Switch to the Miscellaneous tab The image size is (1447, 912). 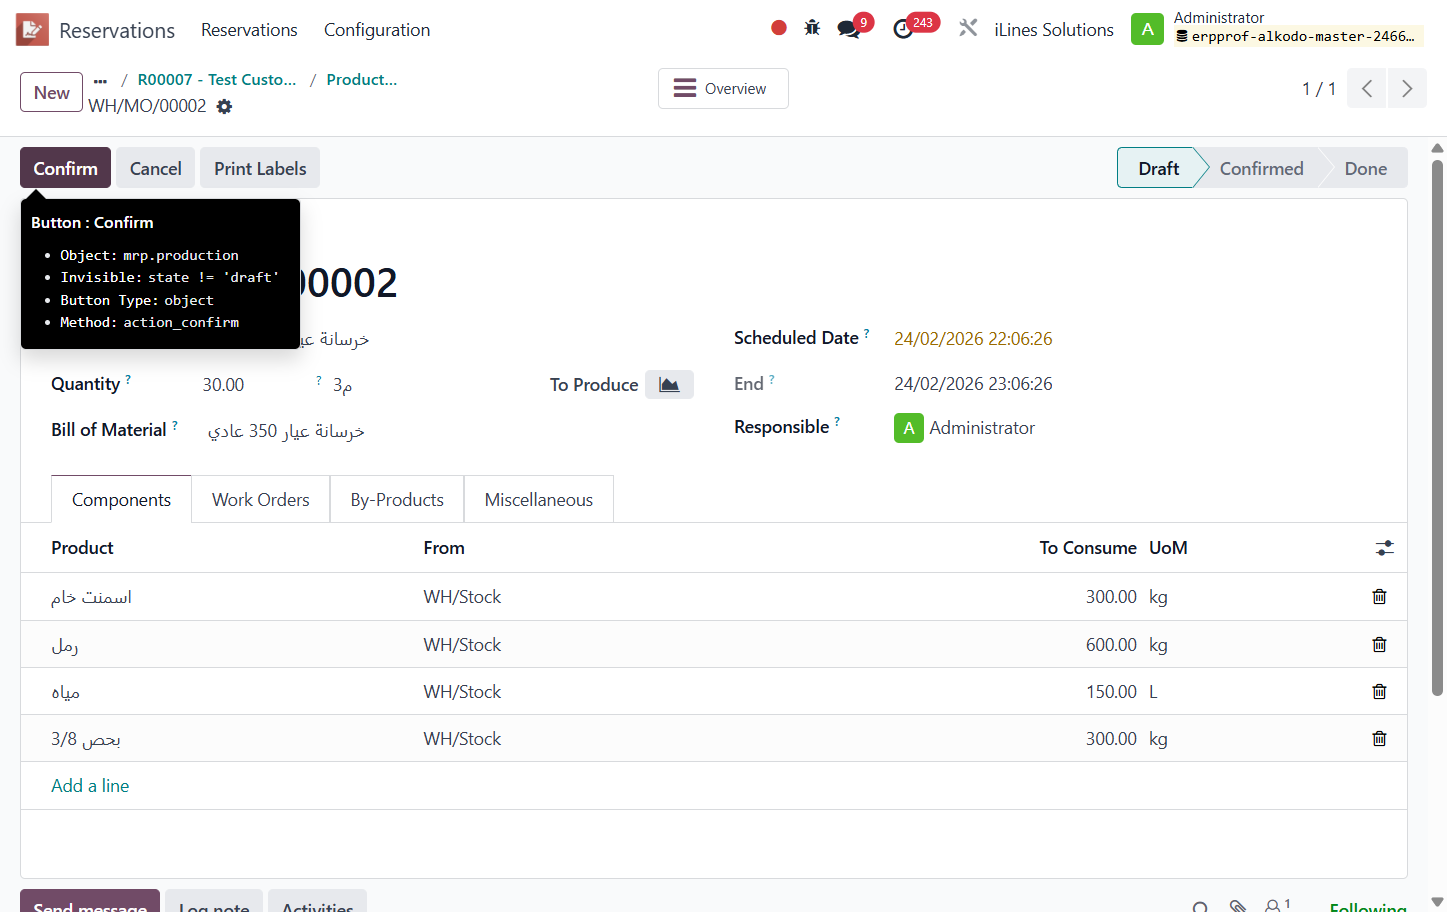click(539, 499)
